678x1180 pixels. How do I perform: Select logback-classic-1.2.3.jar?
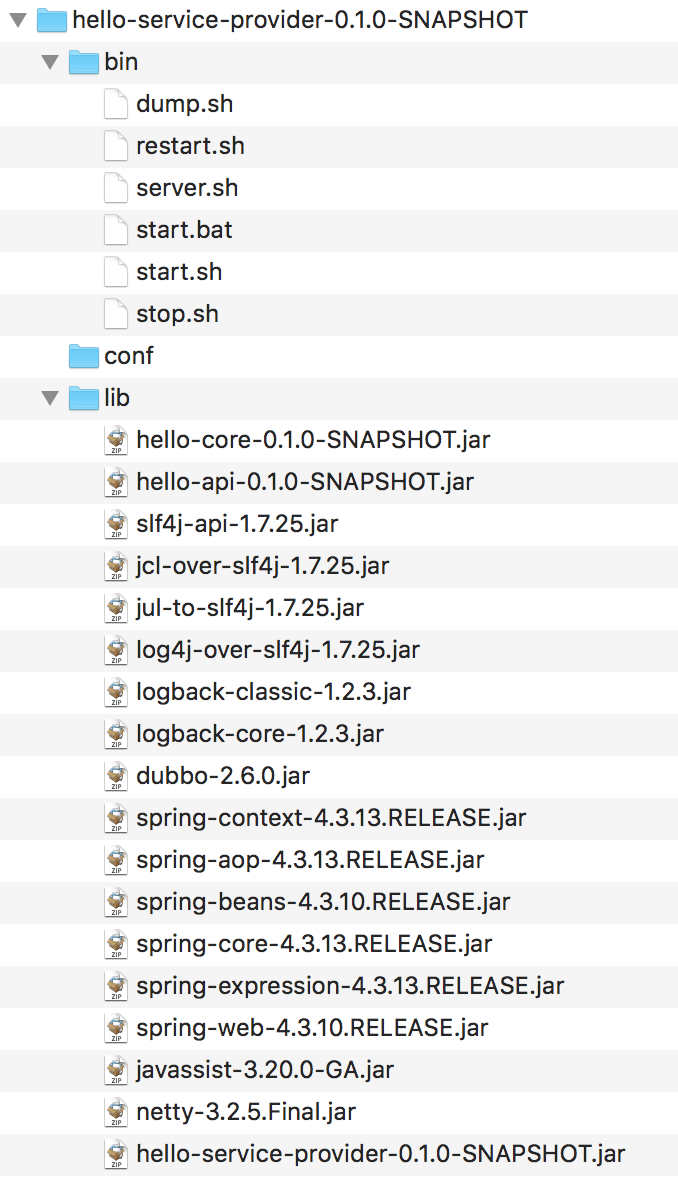273,692
